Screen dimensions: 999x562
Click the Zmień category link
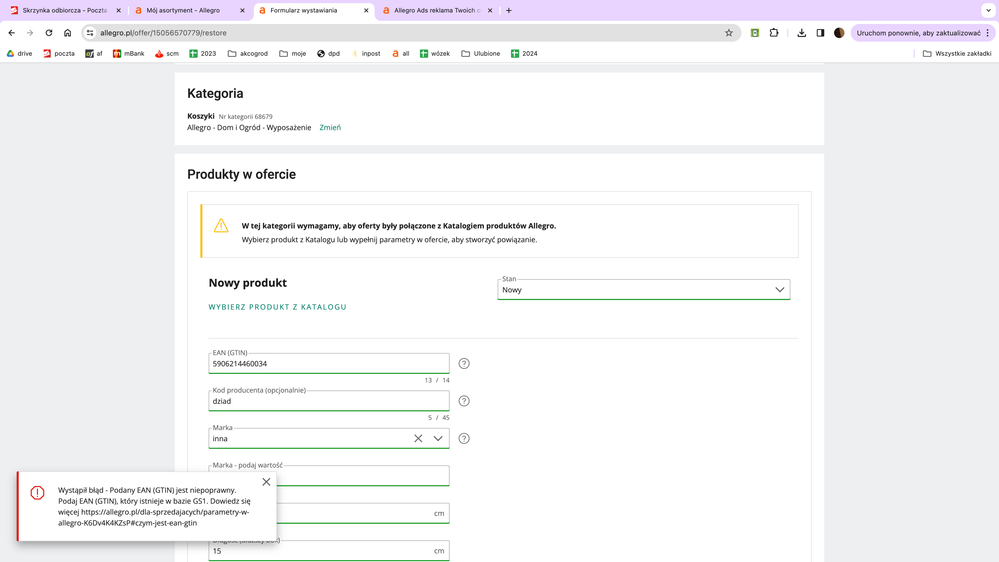coord(330,128)
